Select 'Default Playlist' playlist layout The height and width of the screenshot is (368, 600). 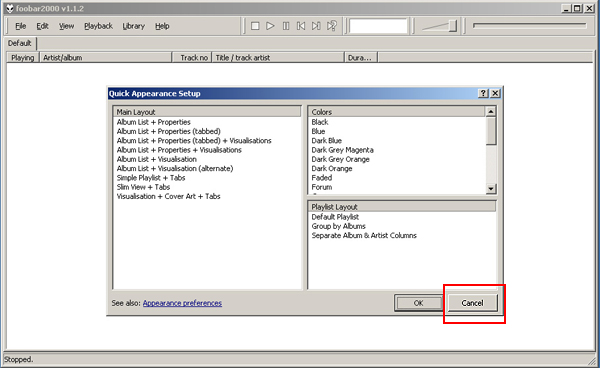335,217
